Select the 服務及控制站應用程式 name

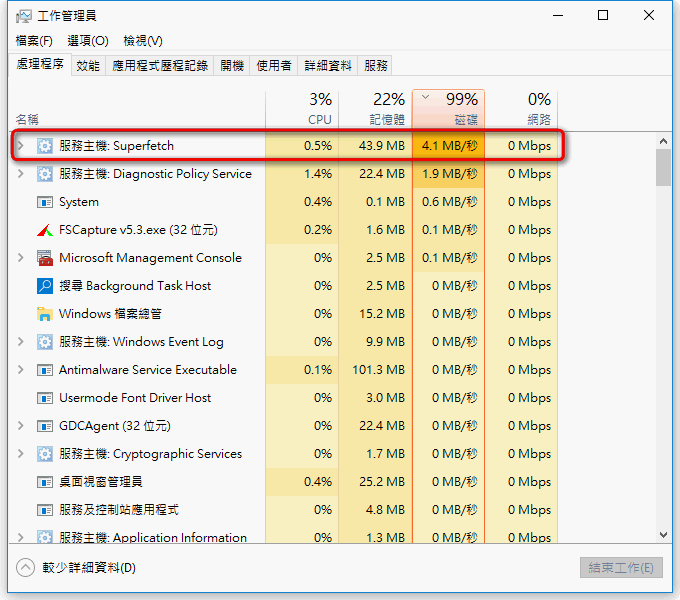click(119, 510)
